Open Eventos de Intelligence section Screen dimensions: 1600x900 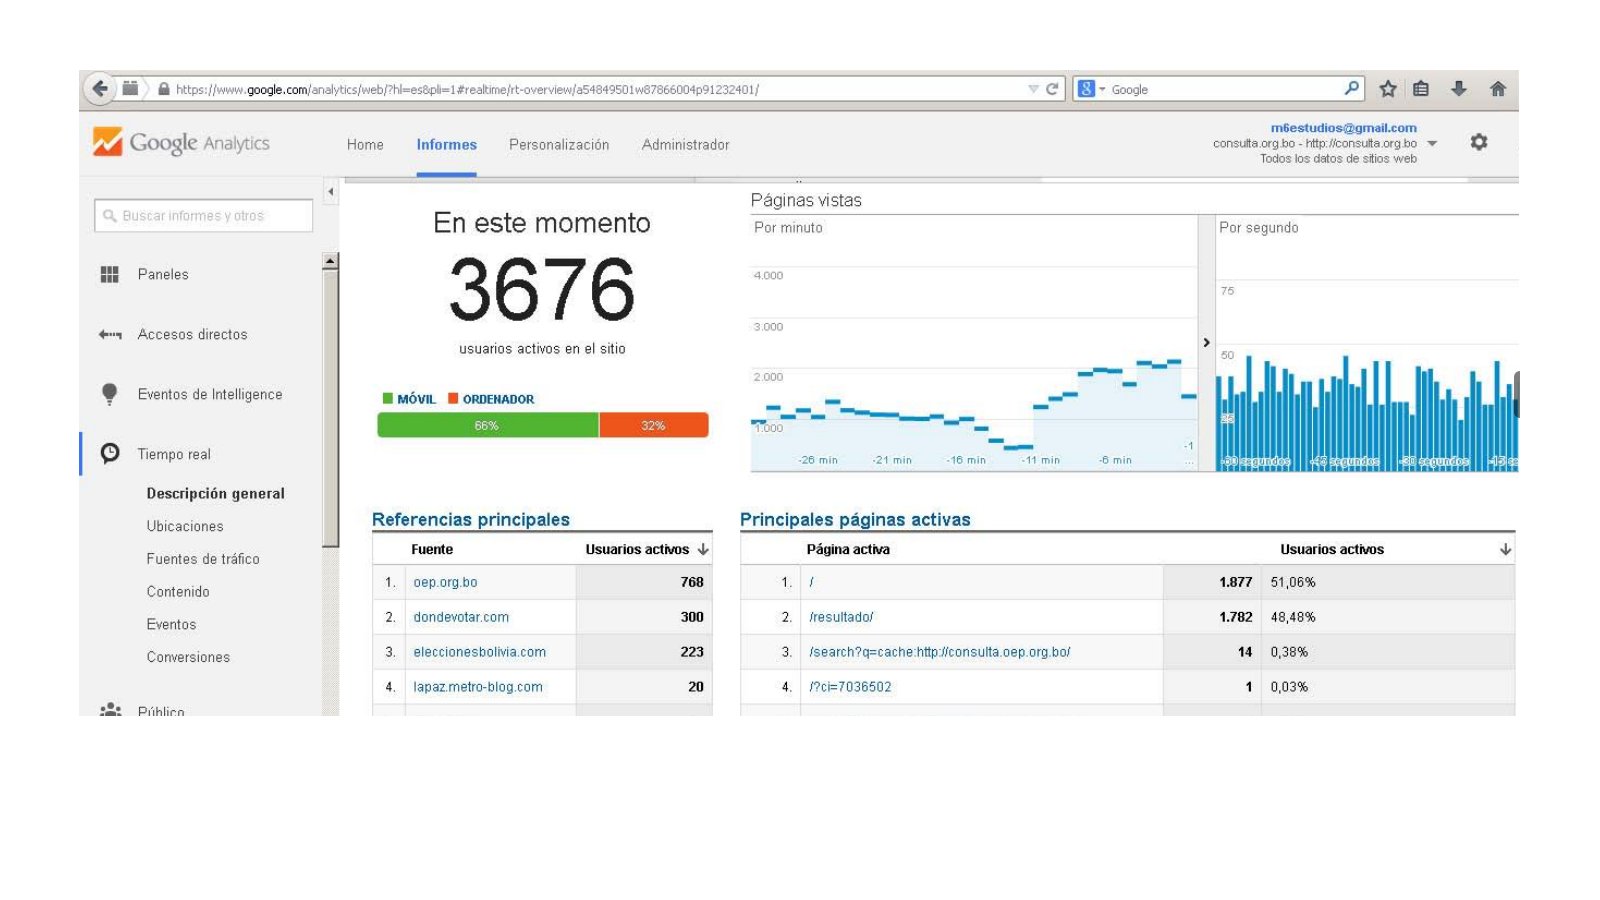click(x=210, y=394)
